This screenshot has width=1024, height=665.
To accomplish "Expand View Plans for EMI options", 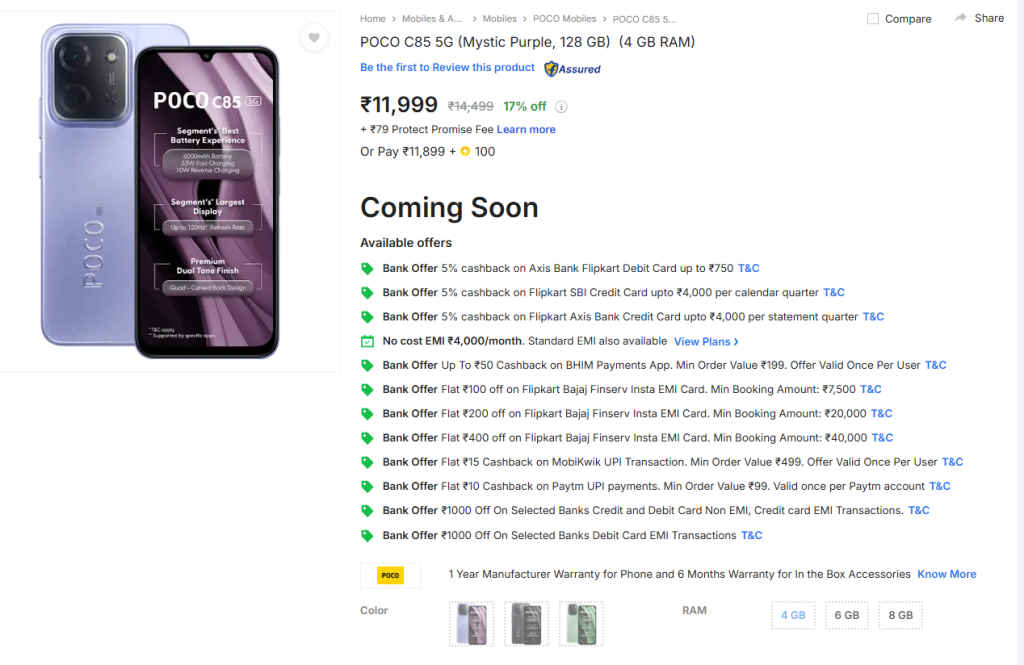I will coord(706,341).
